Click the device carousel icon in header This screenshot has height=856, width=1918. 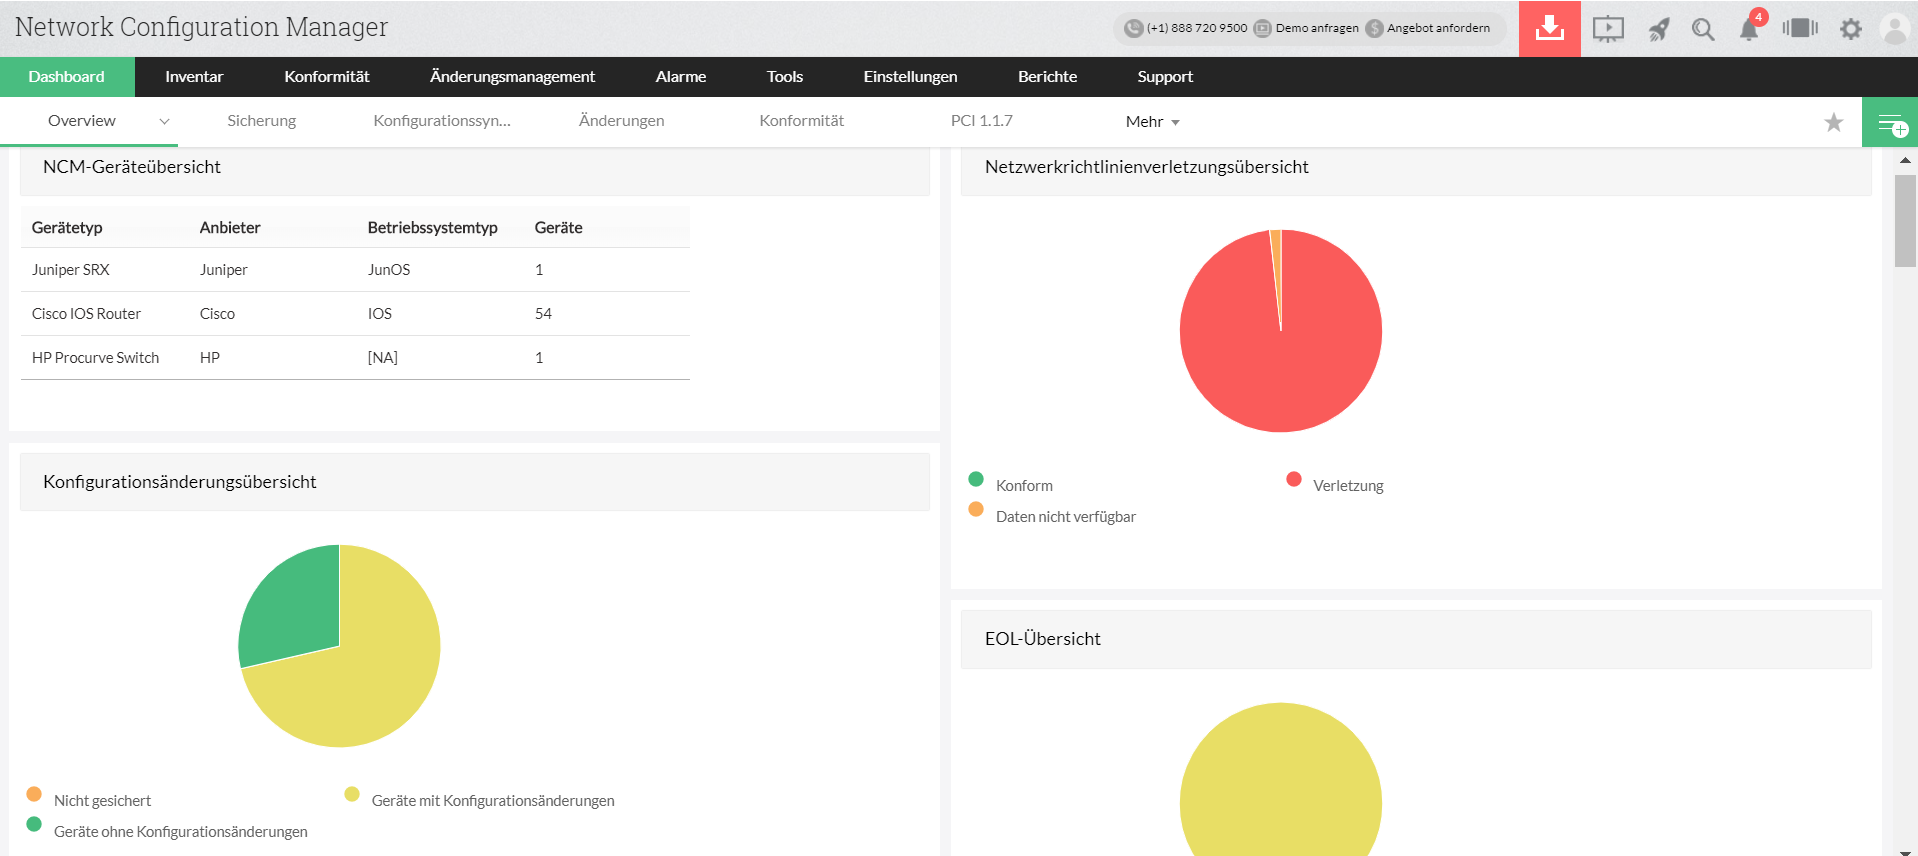(1800, 28)
